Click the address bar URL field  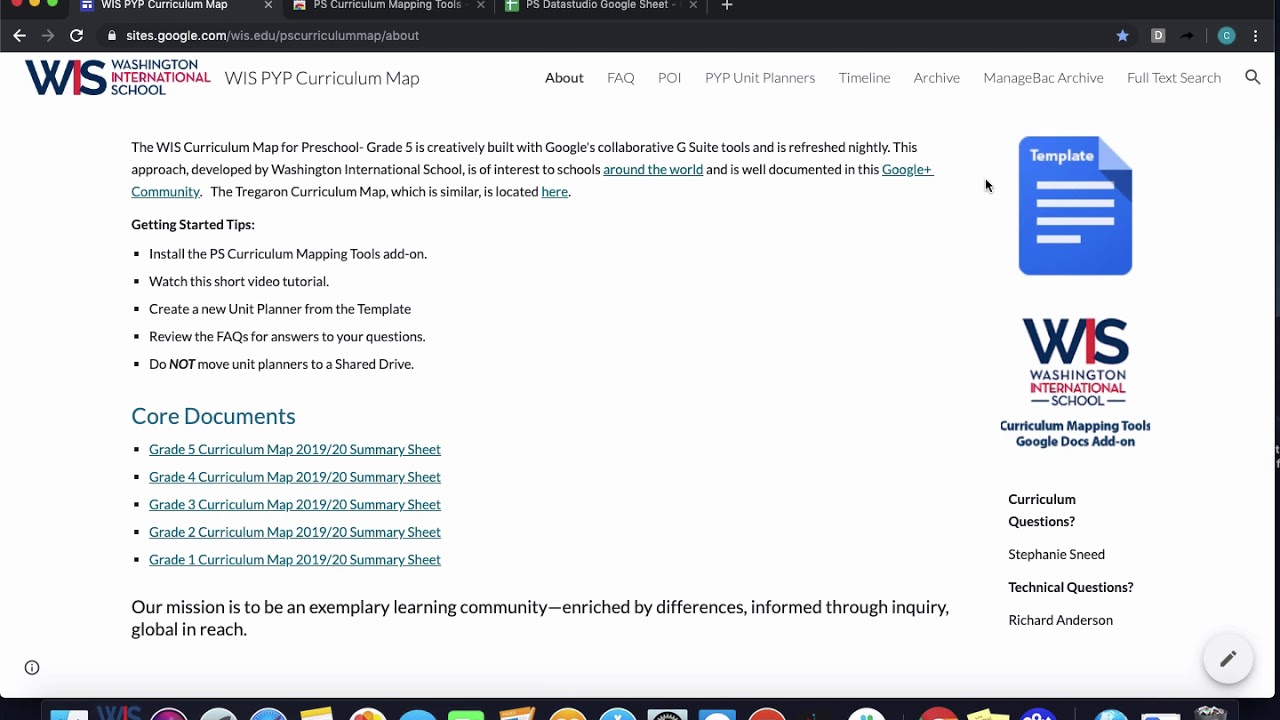pos(600,35)
